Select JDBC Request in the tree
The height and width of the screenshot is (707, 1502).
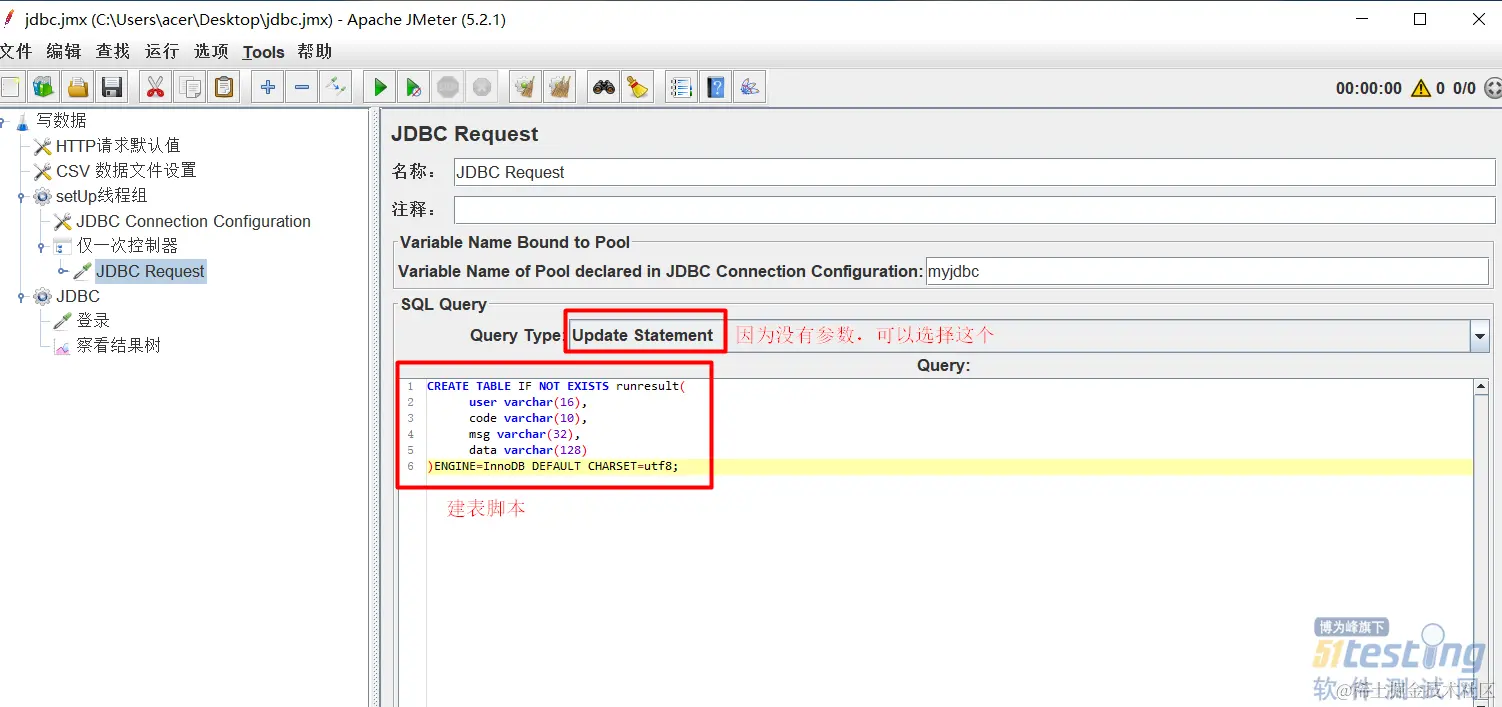pos(150,271)
